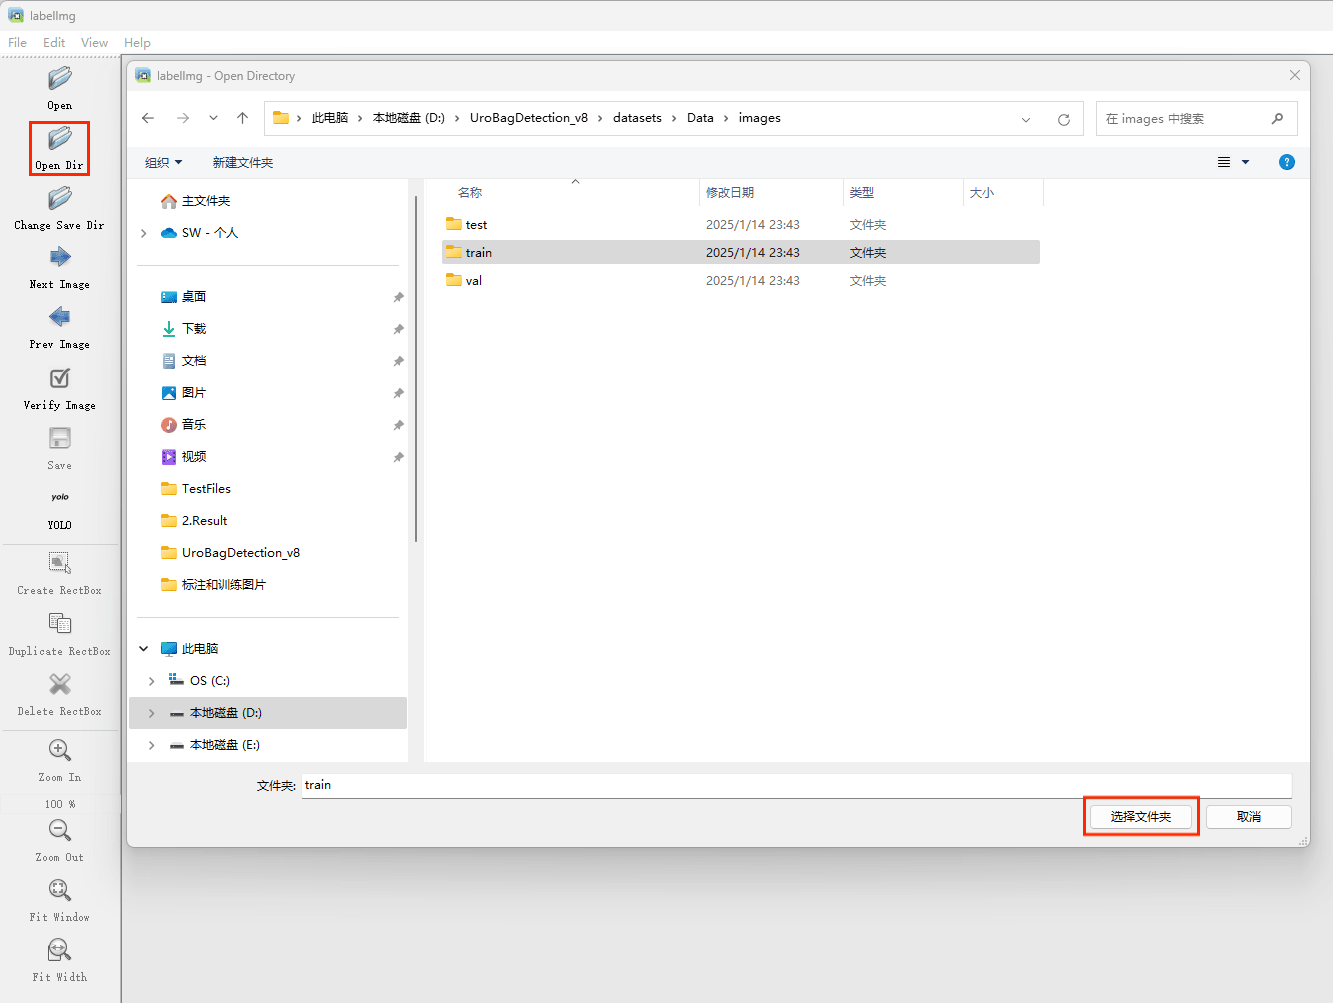Open the address bar history dropdown

tap(1026, 119)
